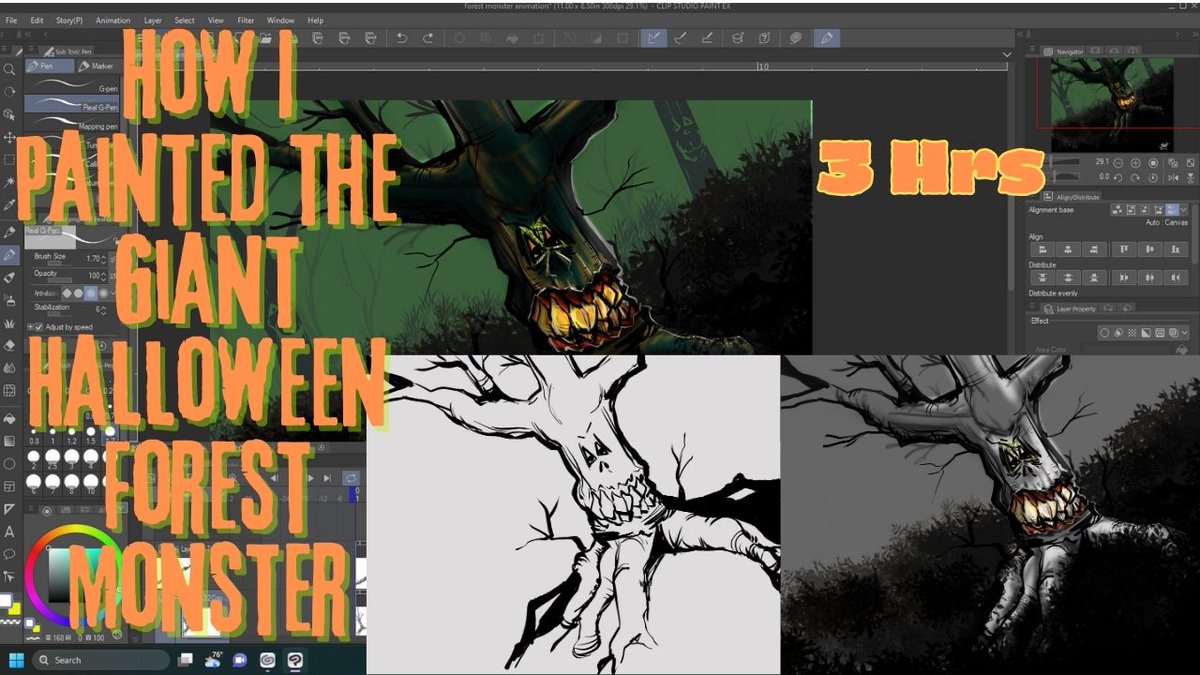Open the File menu
The image size is (1200, 675).
tap(11, 20)
